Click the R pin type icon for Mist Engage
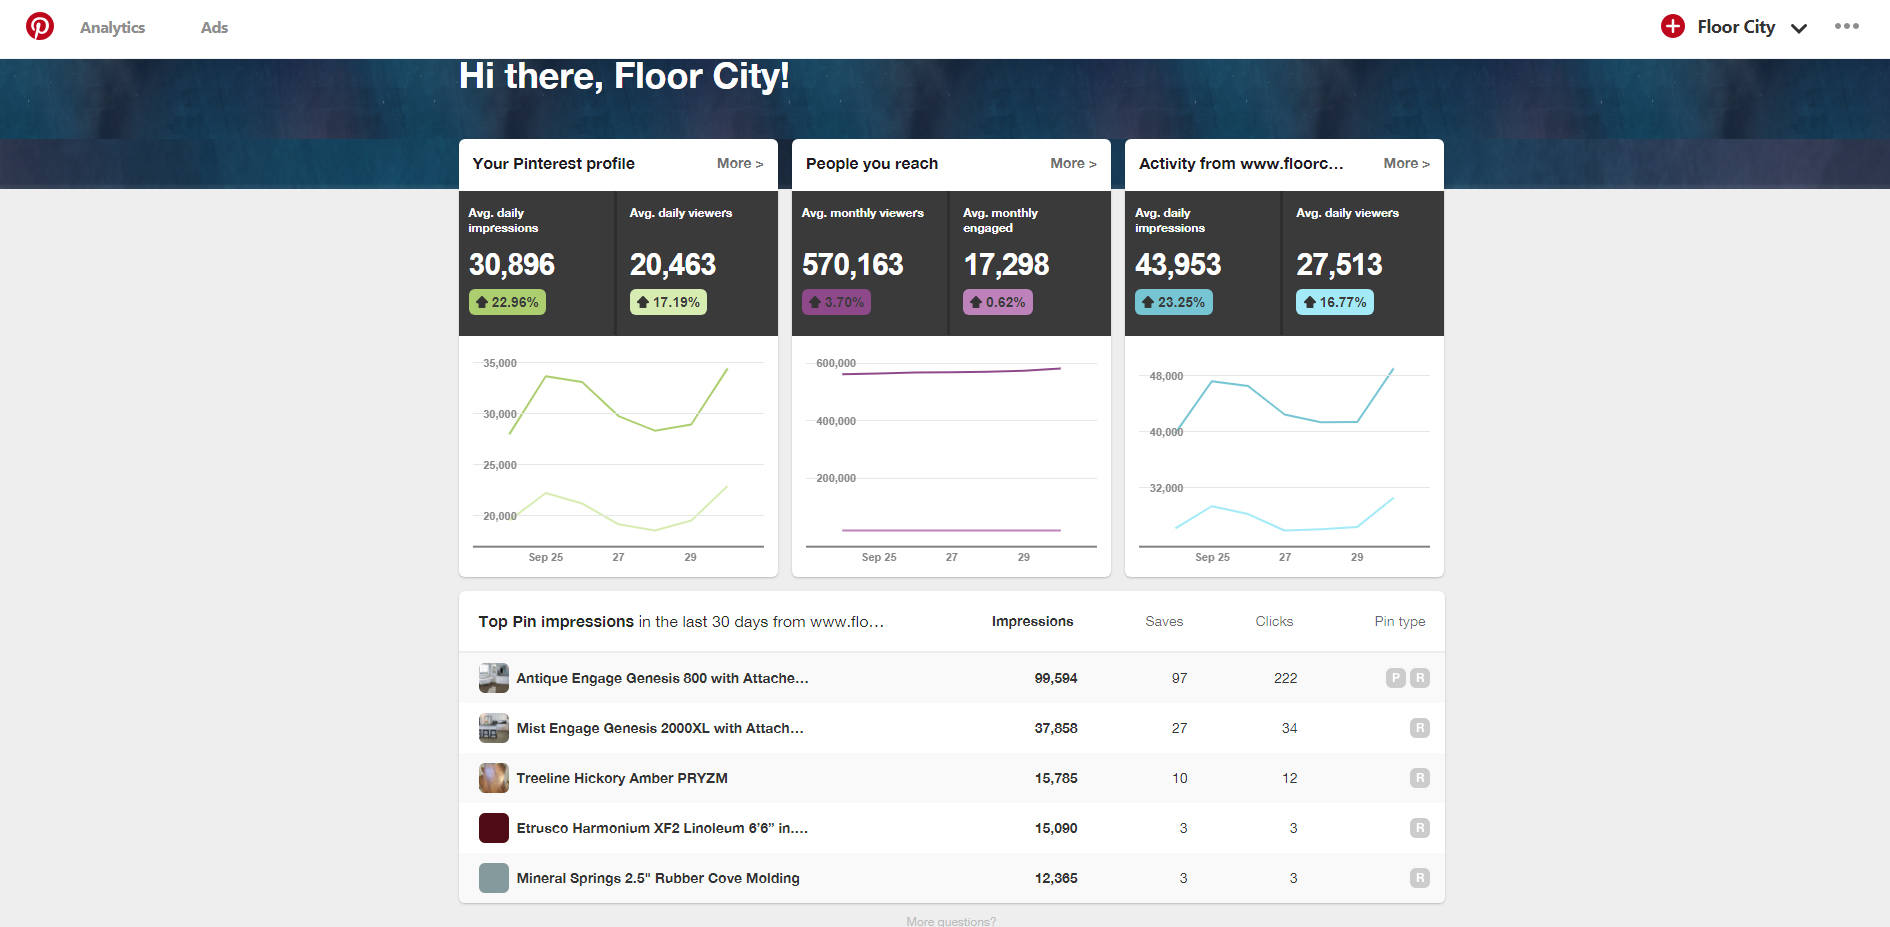The height and width of the screenshot is (927, 1890). tap(1420, 728)
